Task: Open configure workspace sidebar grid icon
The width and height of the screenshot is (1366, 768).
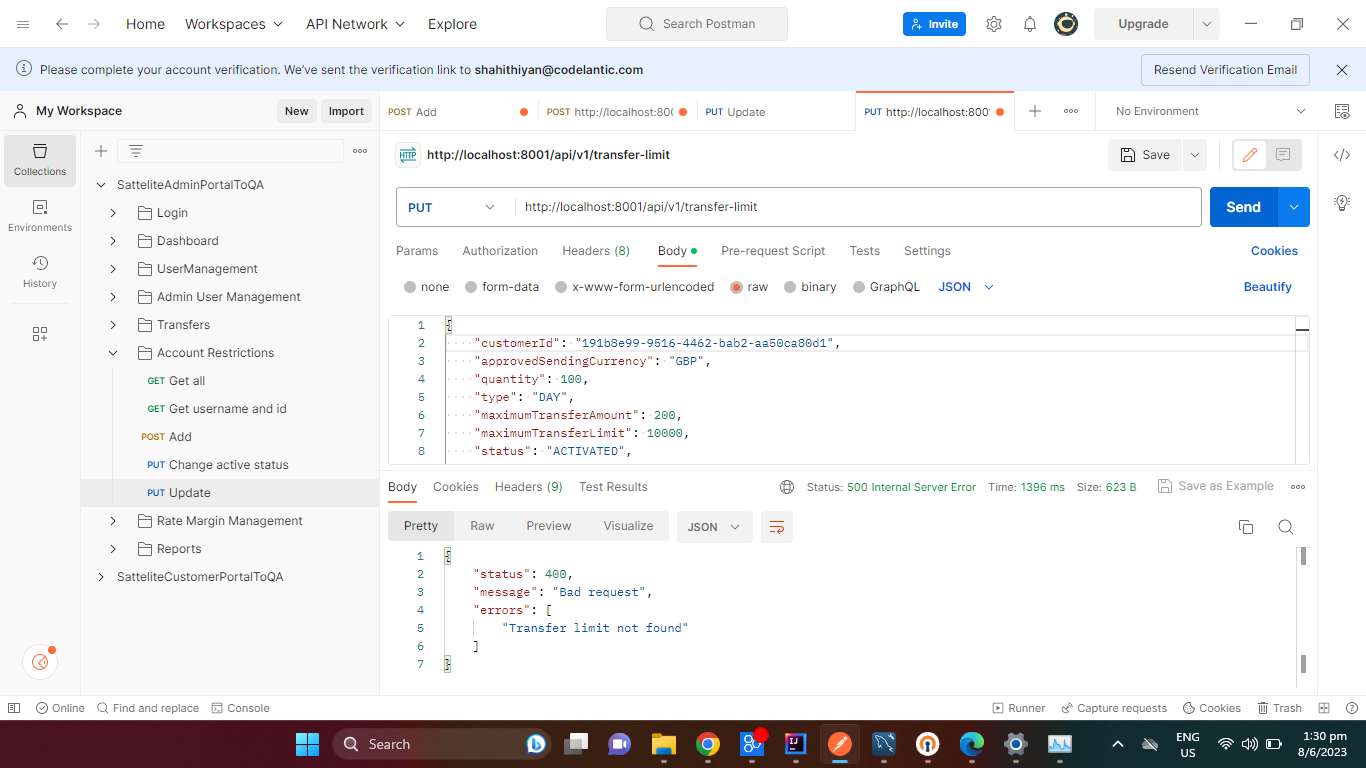Action: tap(40, 334)
